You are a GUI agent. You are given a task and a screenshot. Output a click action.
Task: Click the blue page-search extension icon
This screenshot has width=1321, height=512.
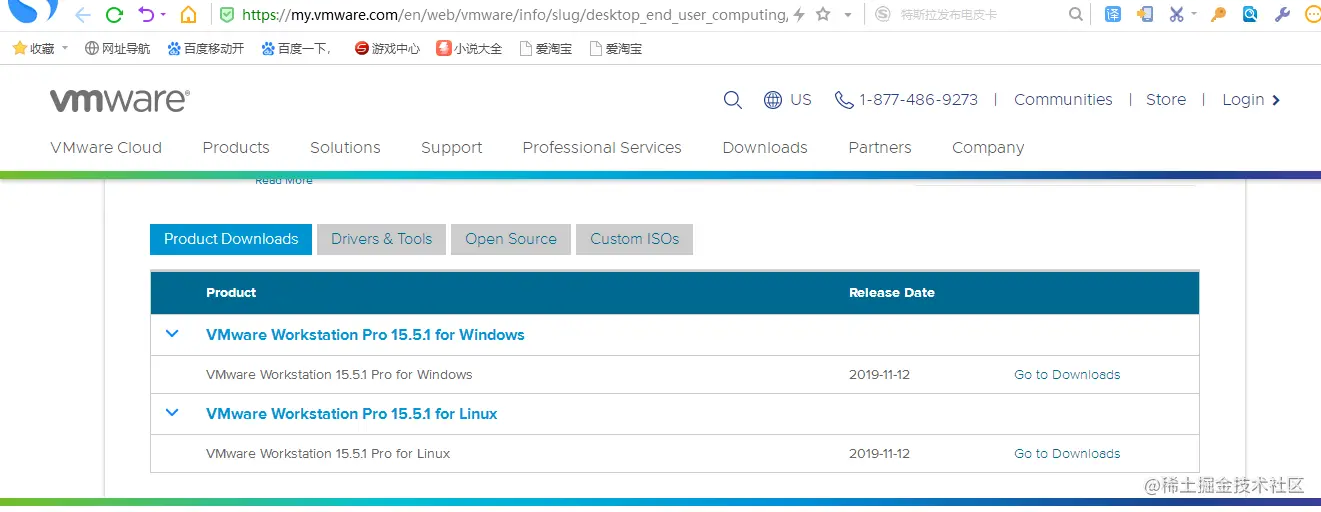1250,15
